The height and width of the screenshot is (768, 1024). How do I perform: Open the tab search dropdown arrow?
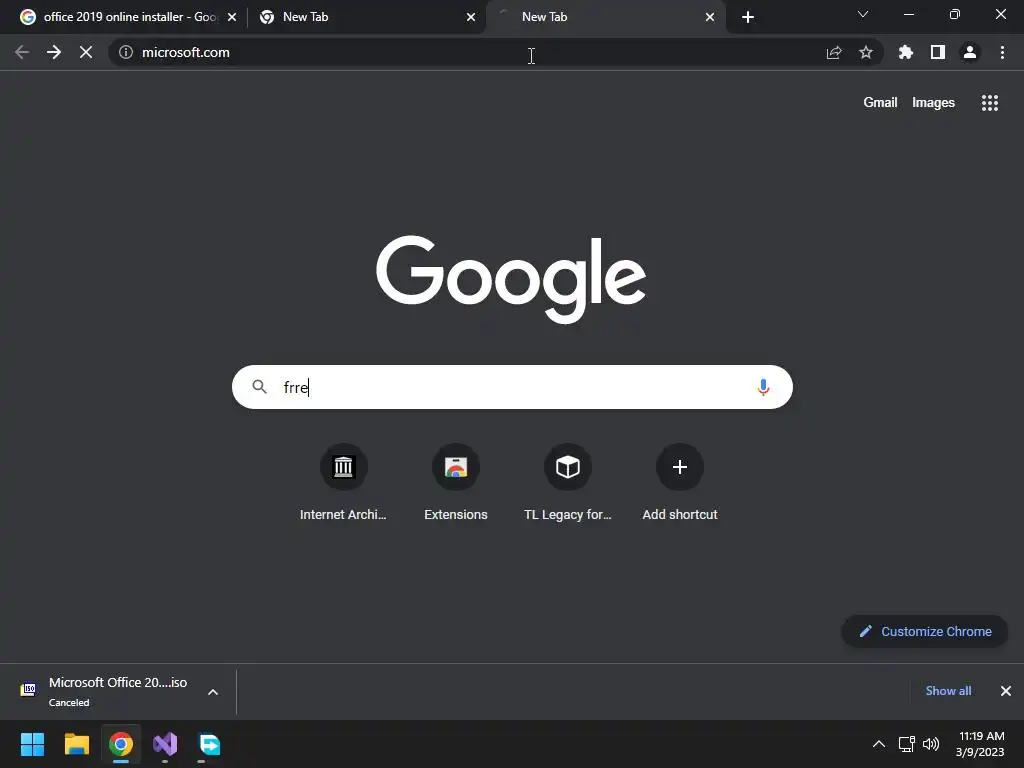pyautogui.click(x=863, y=14)
